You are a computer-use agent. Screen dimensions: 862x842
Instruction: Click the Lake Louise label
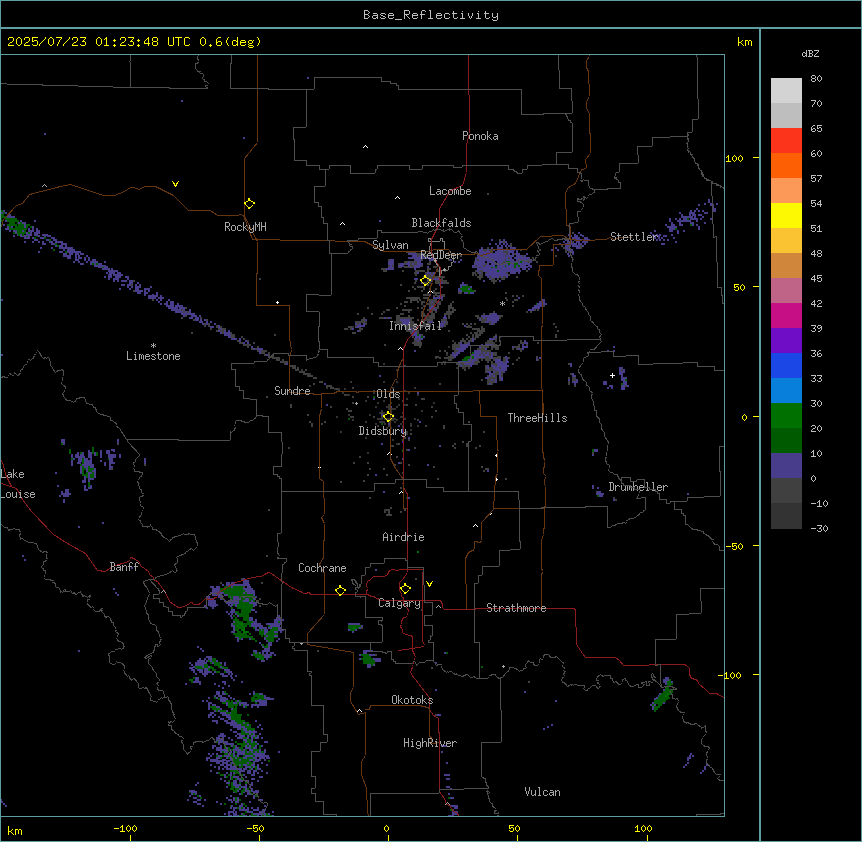point(18,484)
